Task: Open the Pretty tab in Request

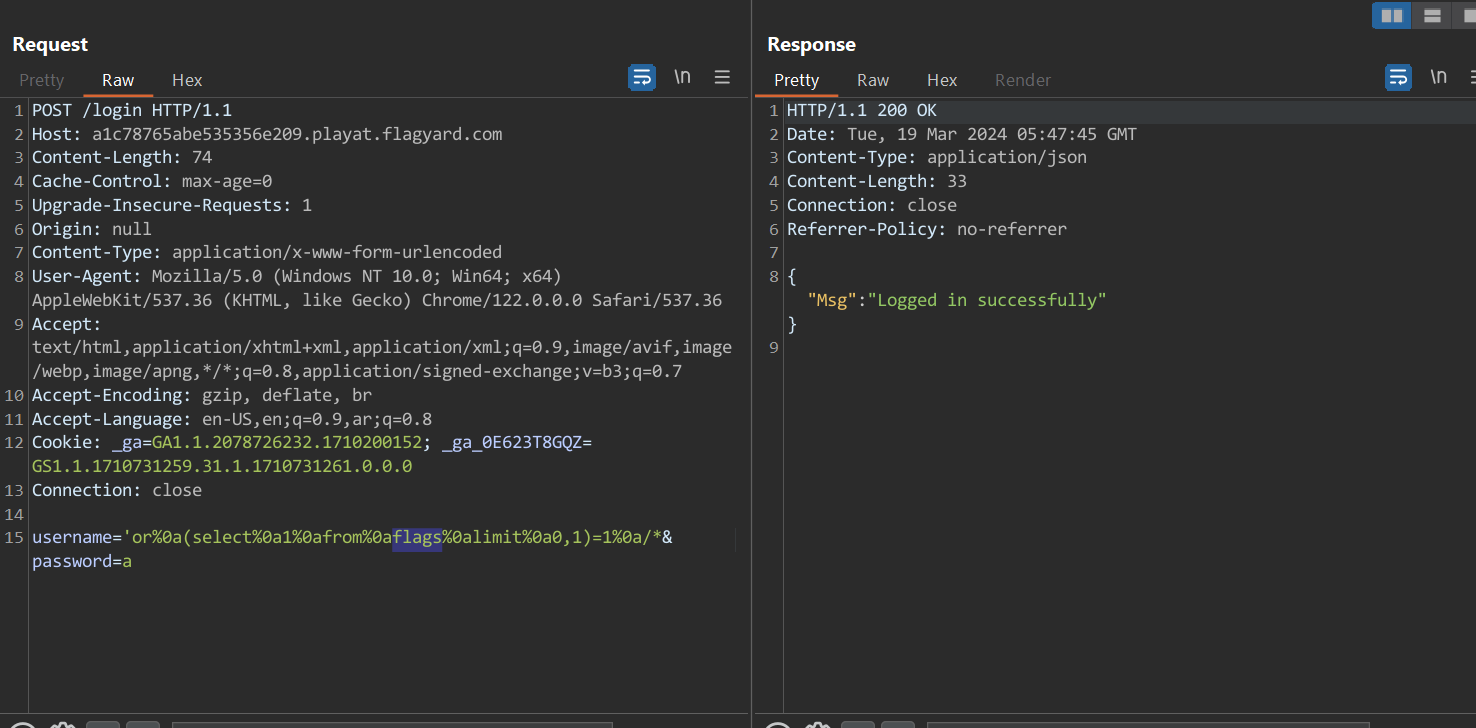Action: (41, 80)
